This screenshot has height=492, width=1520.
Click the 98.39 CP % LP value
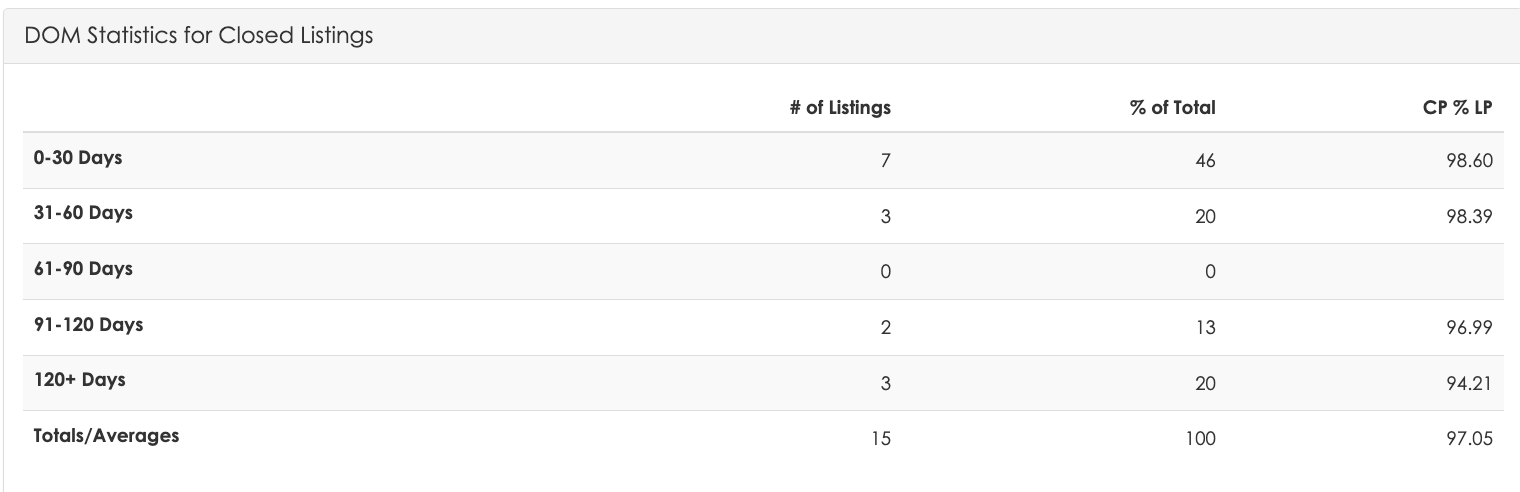pos(1468,215)
